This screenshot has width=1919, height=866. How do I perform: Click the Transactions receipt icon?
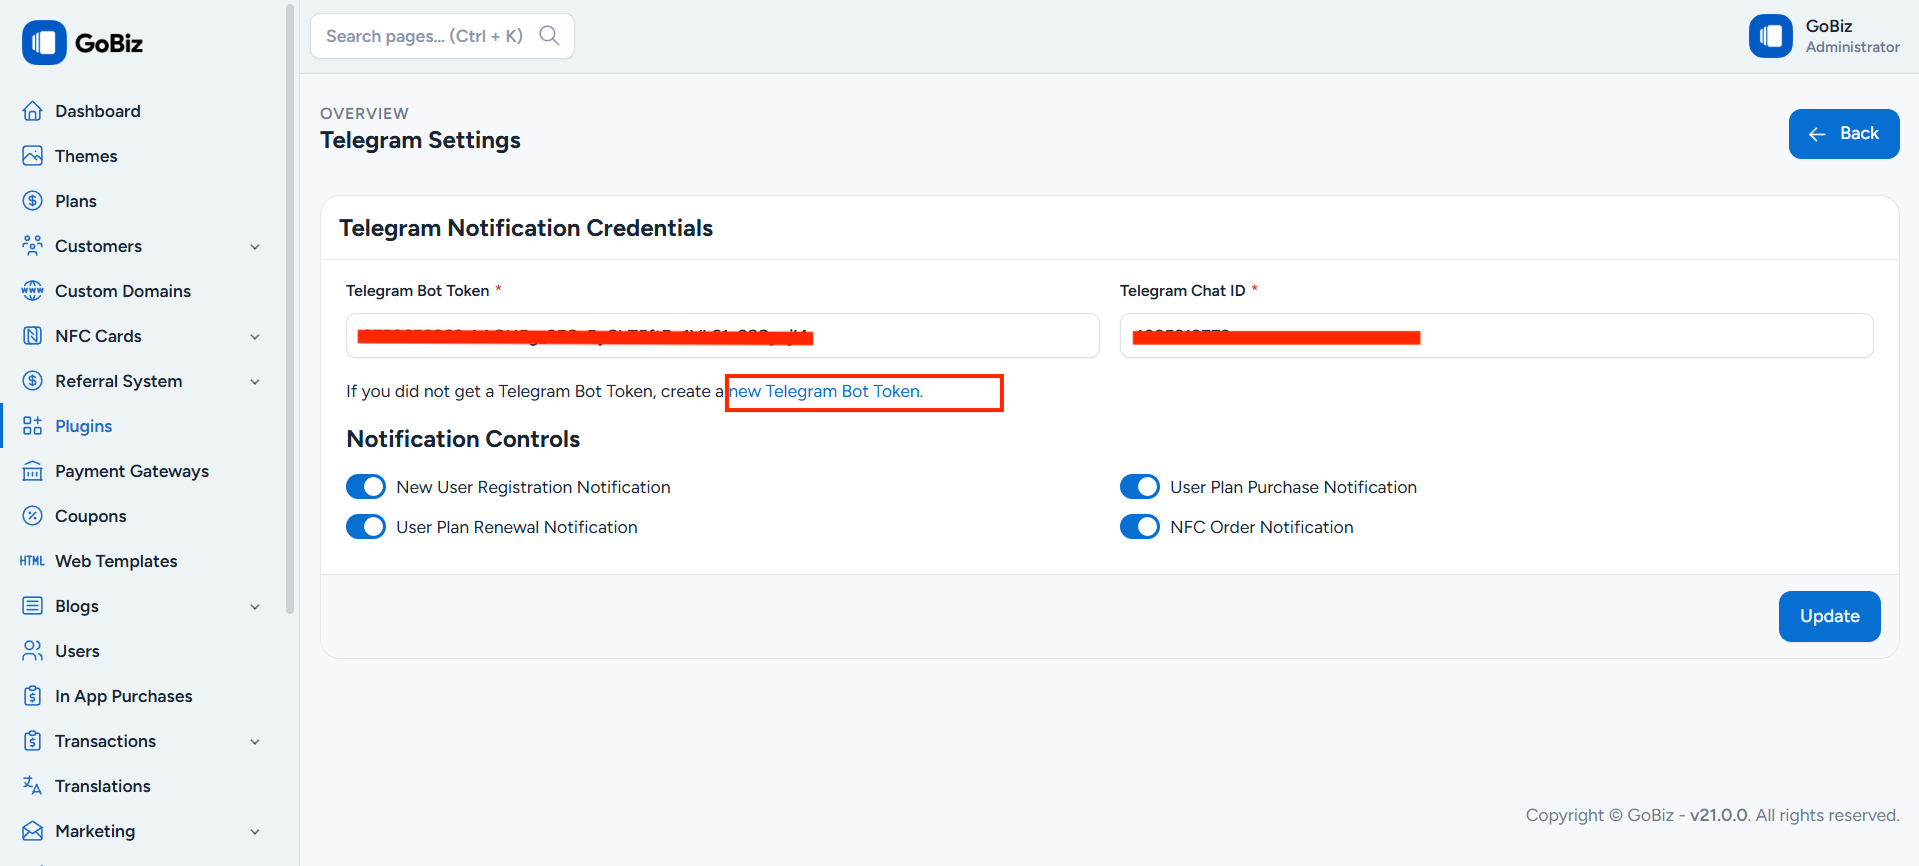(x=33, y=741)
